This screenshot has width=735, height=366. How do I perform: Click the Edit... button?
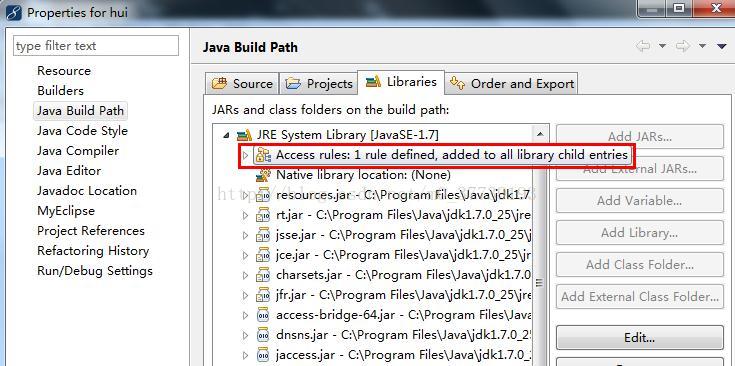(640, 337)
